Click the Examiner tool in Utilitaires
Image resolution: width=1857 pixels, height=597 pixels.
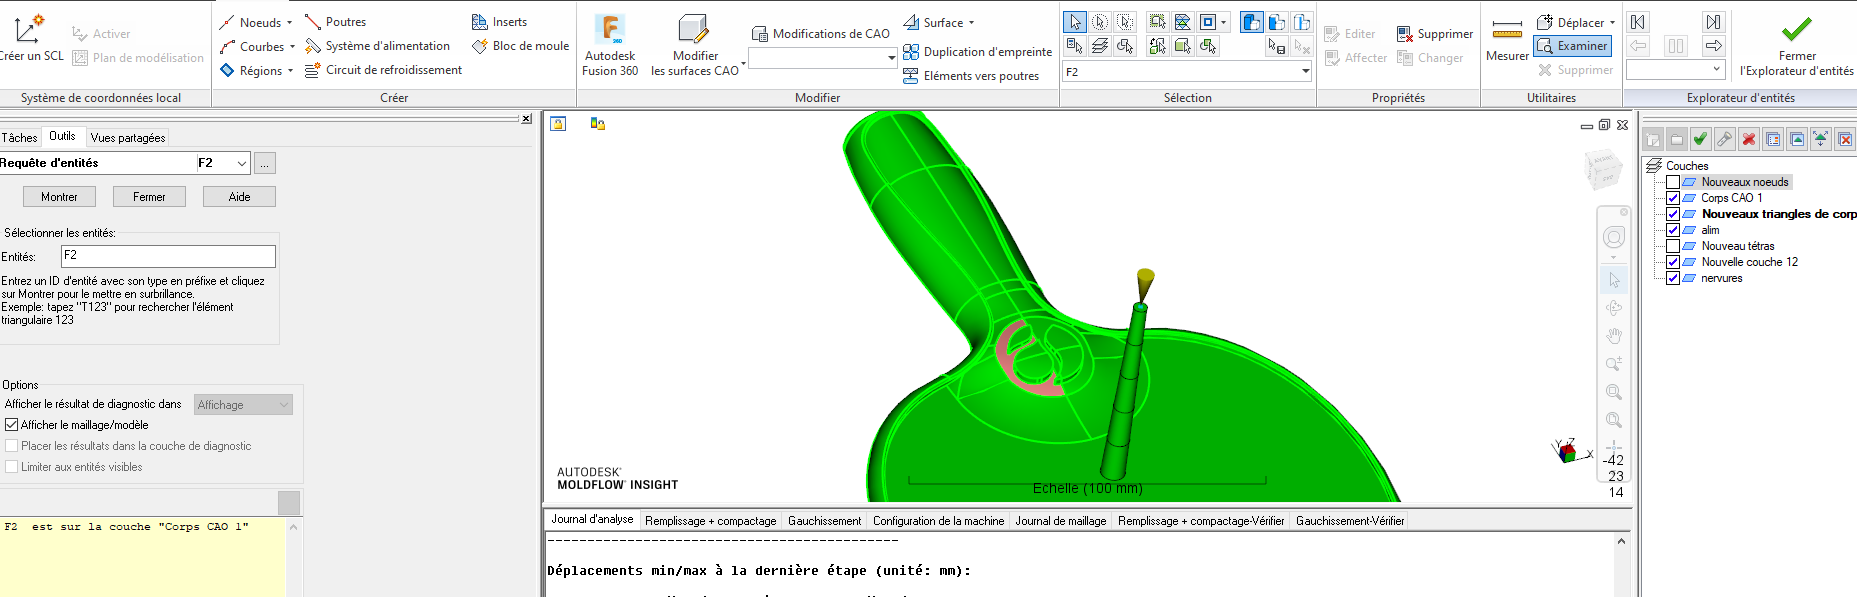click(x=1572, y=46)
